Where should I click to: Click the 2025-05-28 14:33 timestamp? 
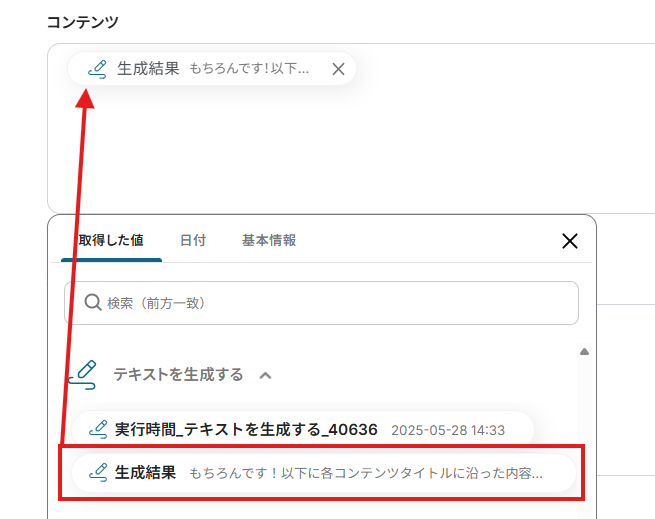click(x=448, y=430)
